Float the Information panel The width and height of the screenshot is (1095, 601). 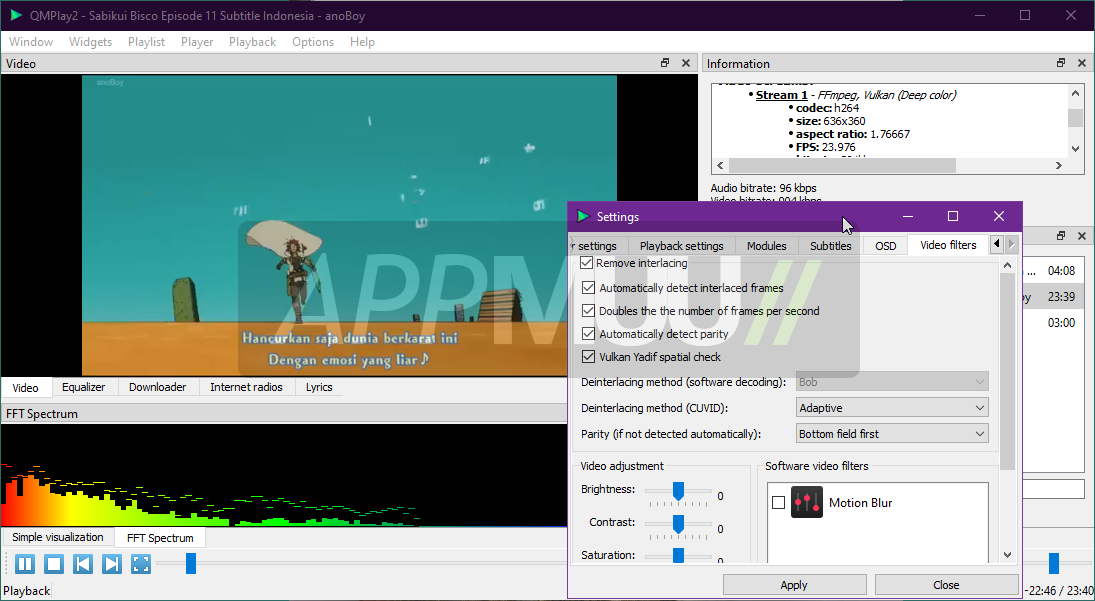[x=1061, y=63]
